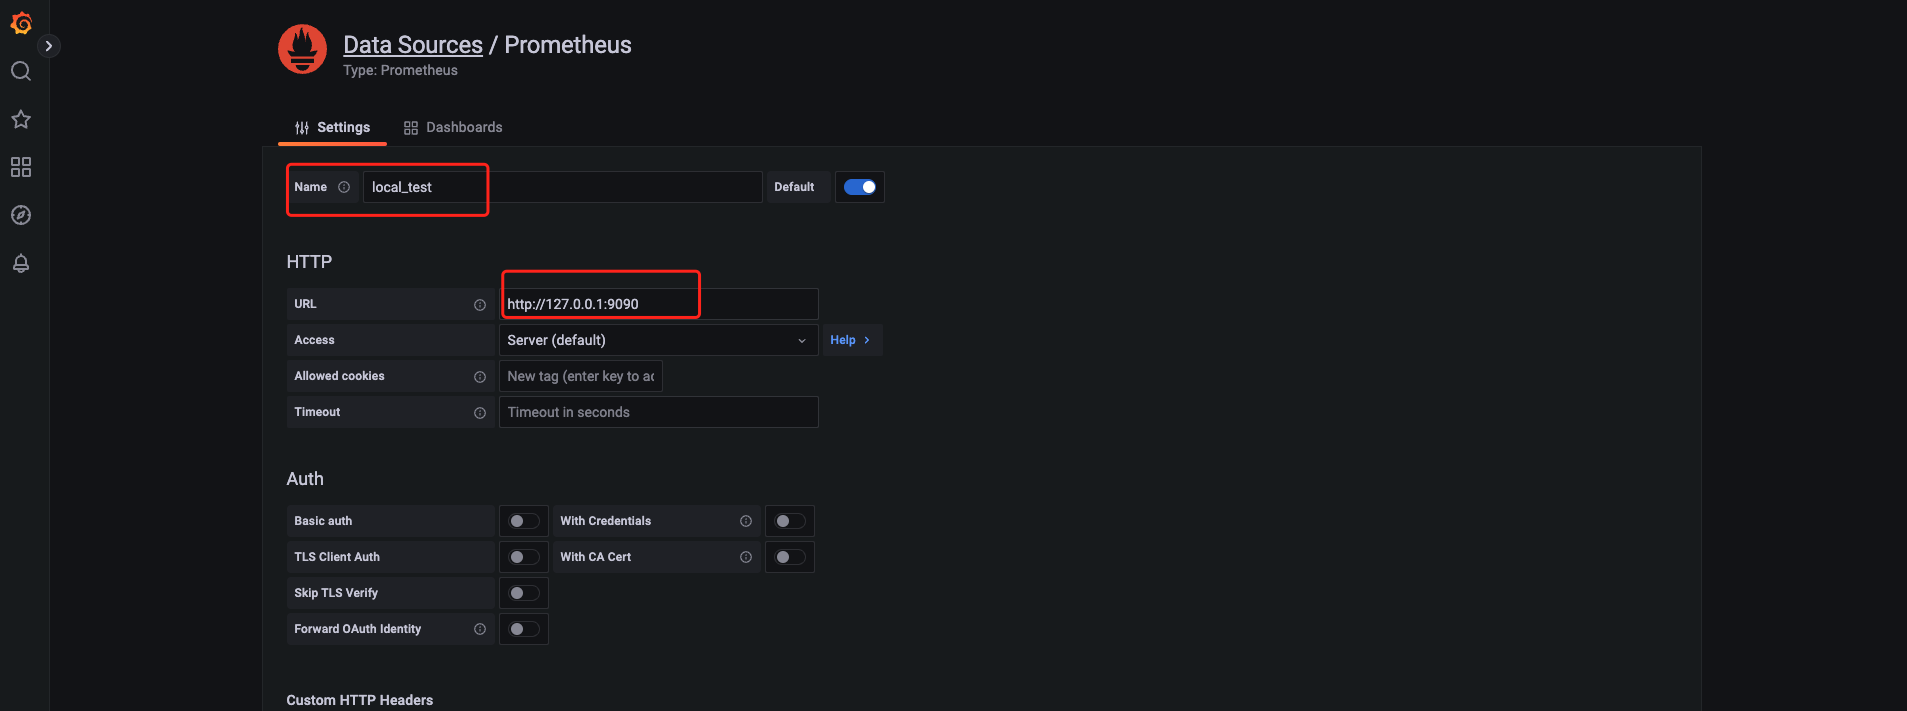Click the Custom HTTP Headers heading

click(x=360, y=700)
